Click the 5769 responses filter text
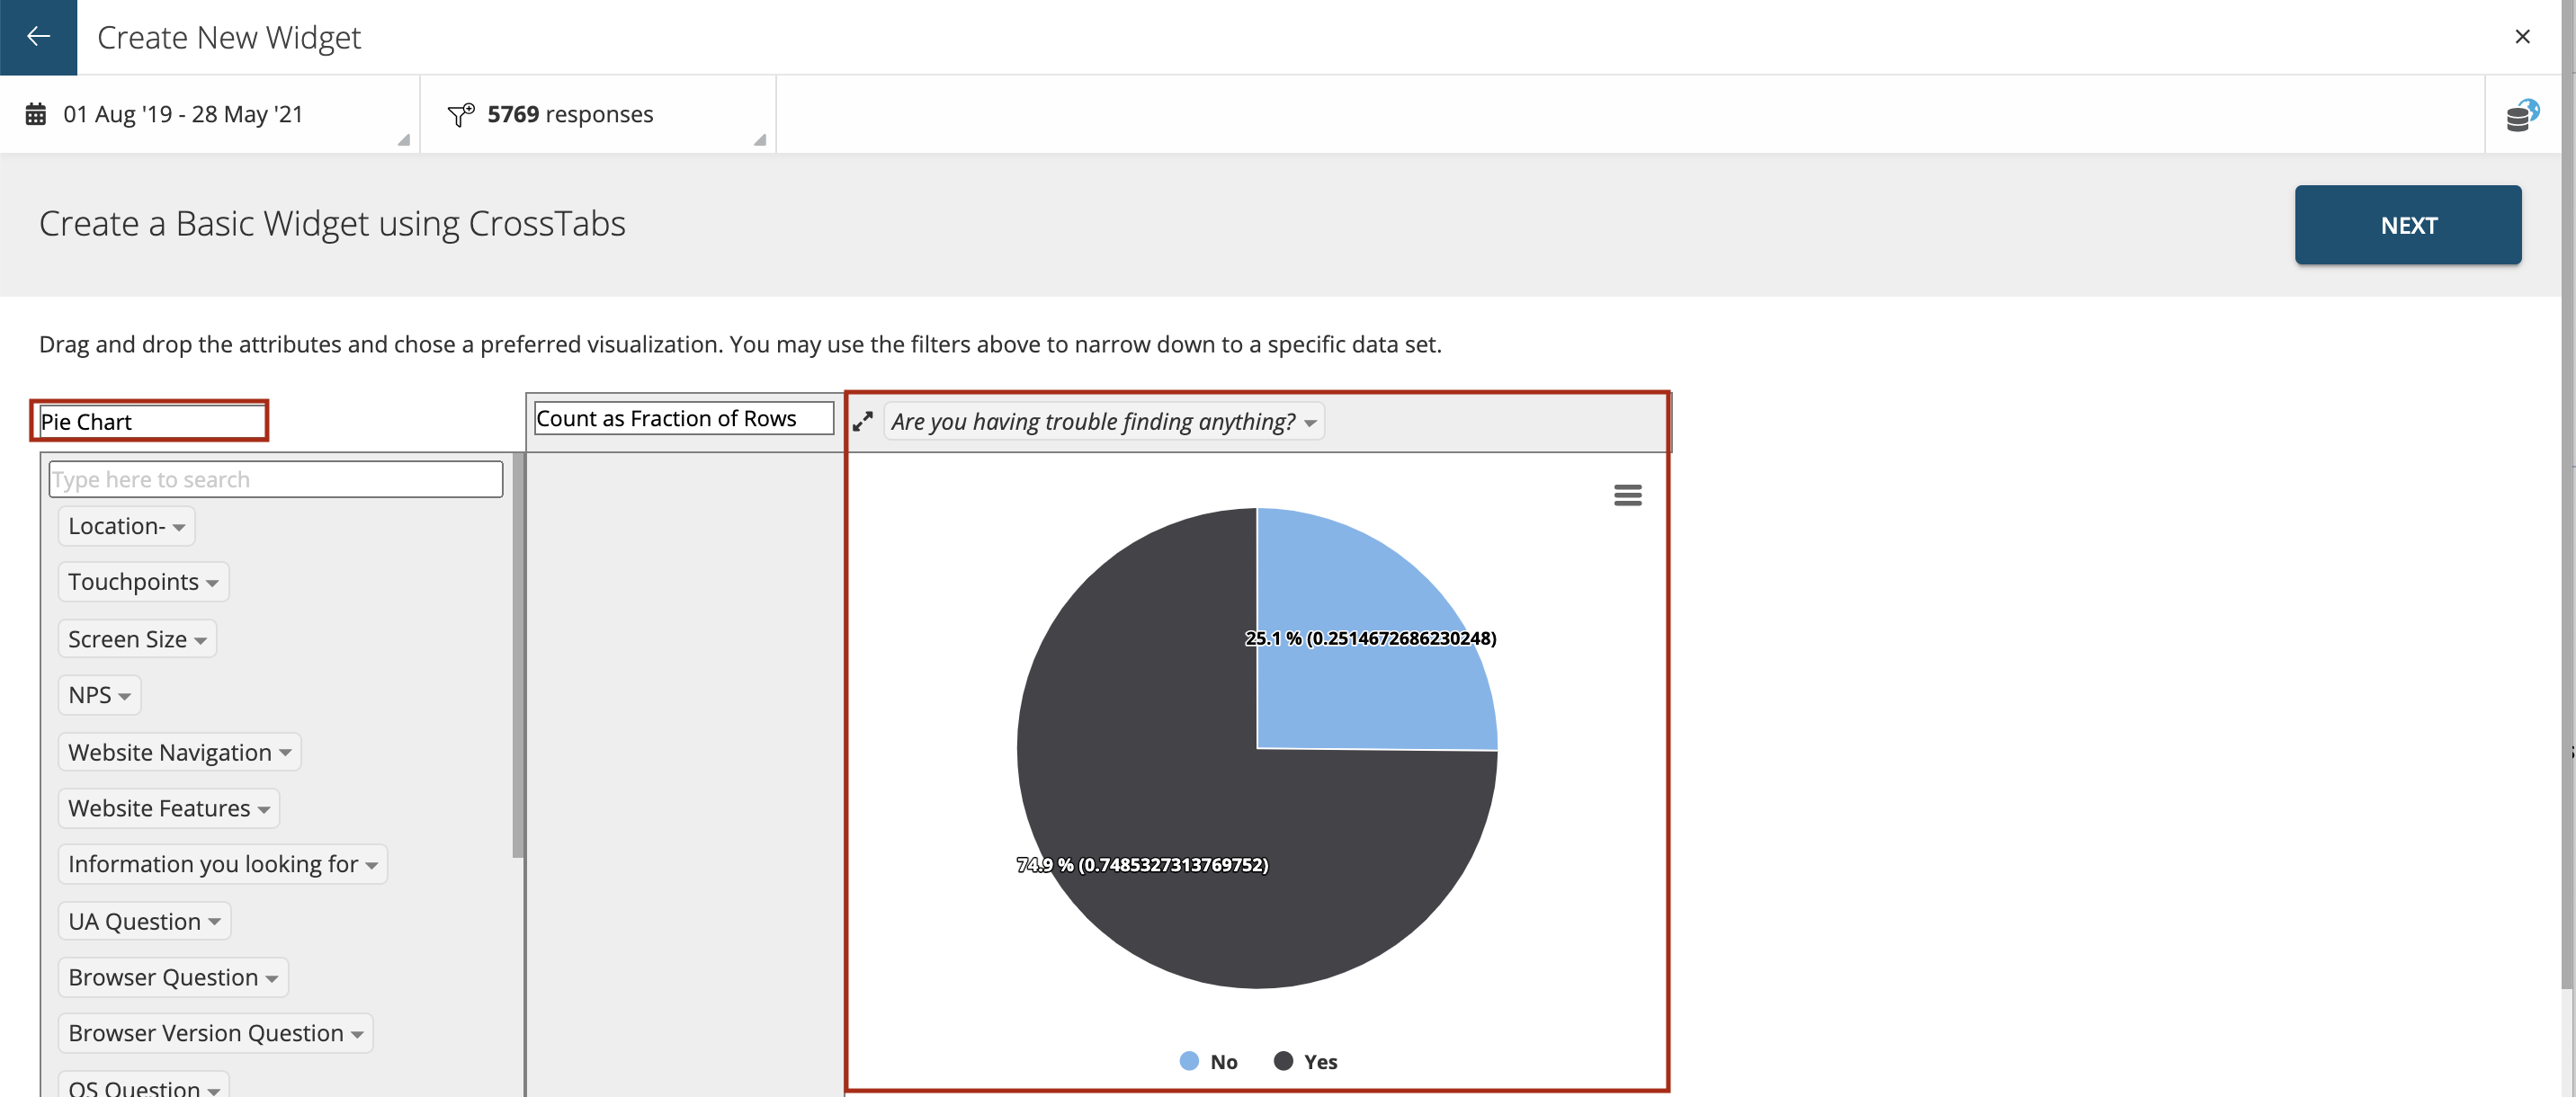Viewport: 2576px width, 1097px height. (570, 114)
